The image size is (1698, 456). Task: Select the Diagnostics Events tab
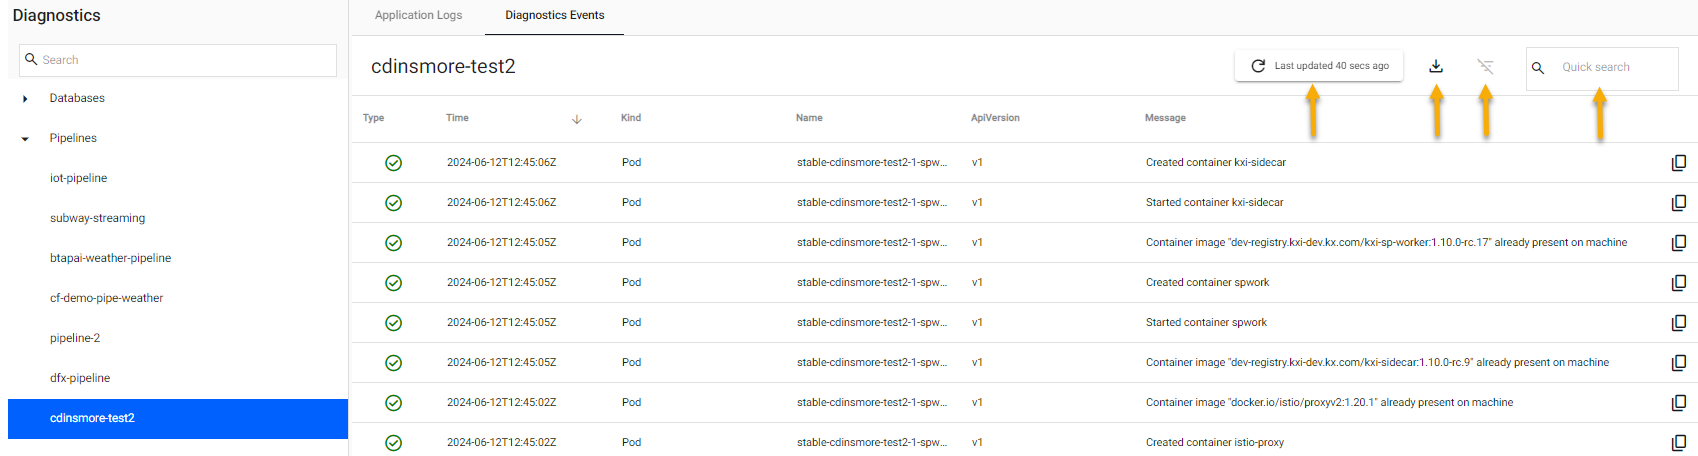tap(554, 15)
